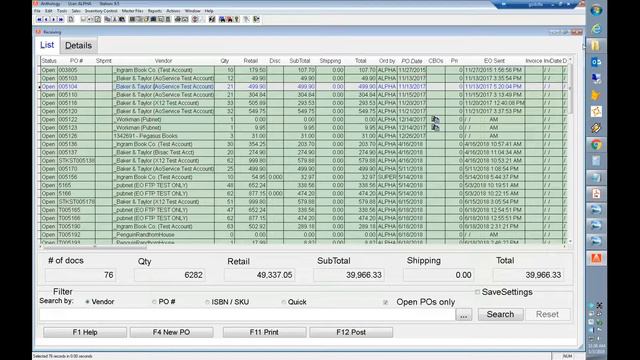
Task: Sort by PO Date column header
Action: pos(411,61)
